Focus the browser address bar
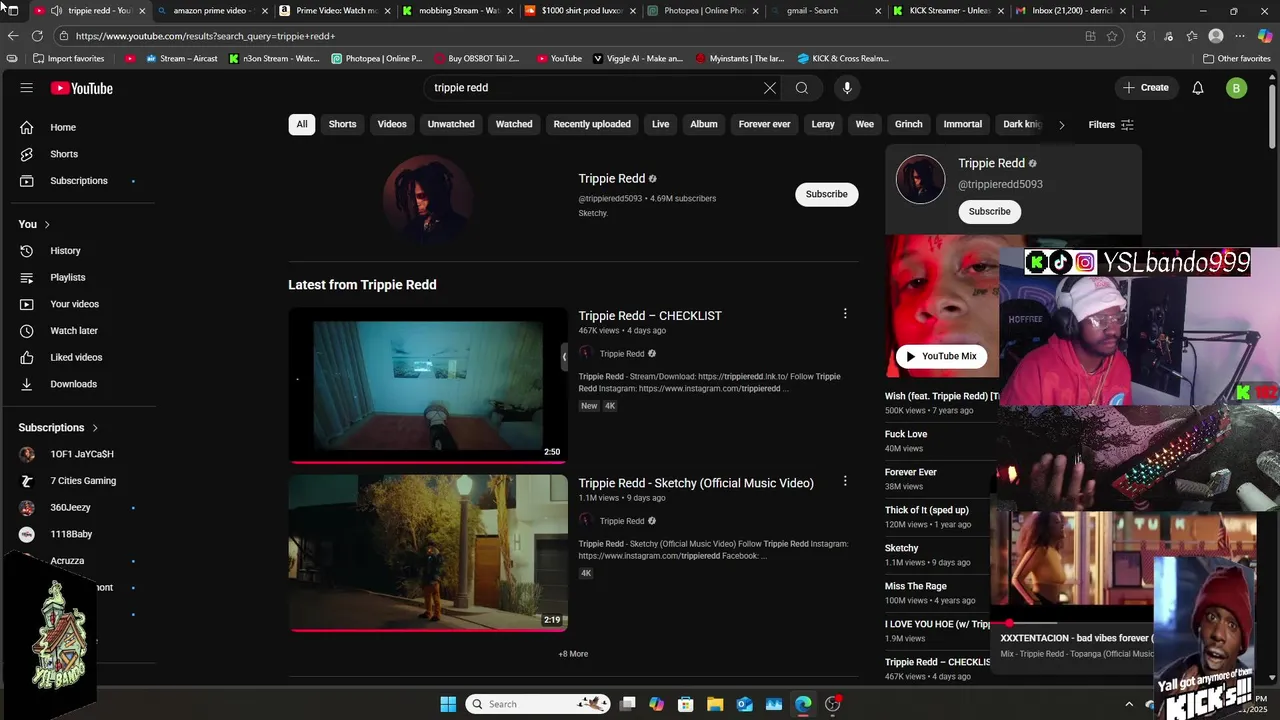Image resolution: width=1280 pixels, height=720 pixels. tap(570, 36)
